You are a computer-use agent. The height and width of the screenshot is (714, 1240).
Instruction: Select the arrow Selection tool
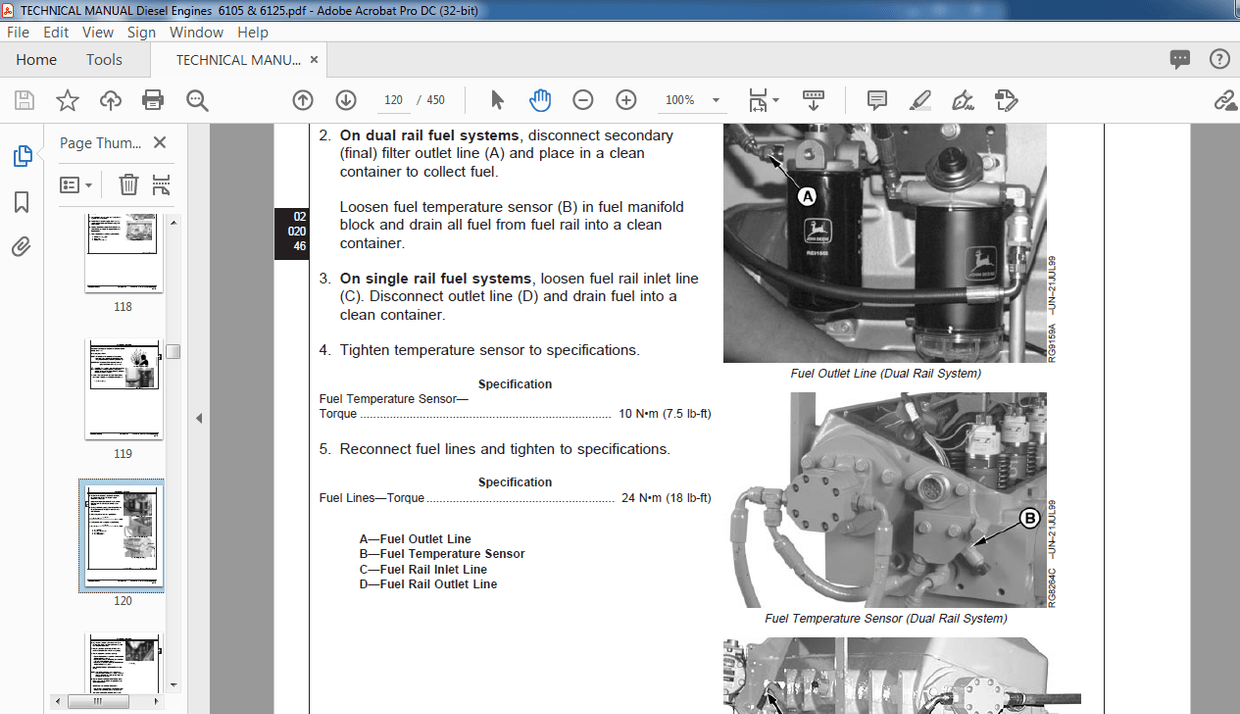[497, 100]
